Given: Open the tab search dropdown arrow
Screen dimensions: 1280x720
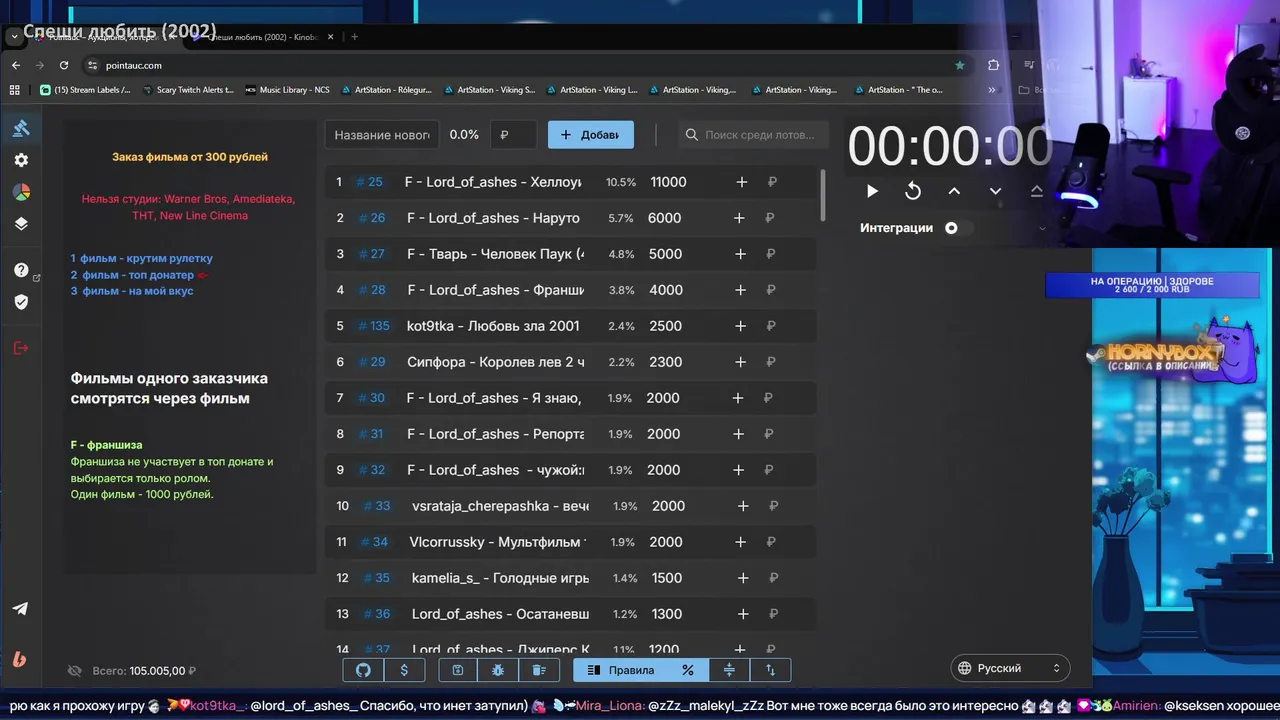Looking at the screenshot, I should (x=14, y=37).
